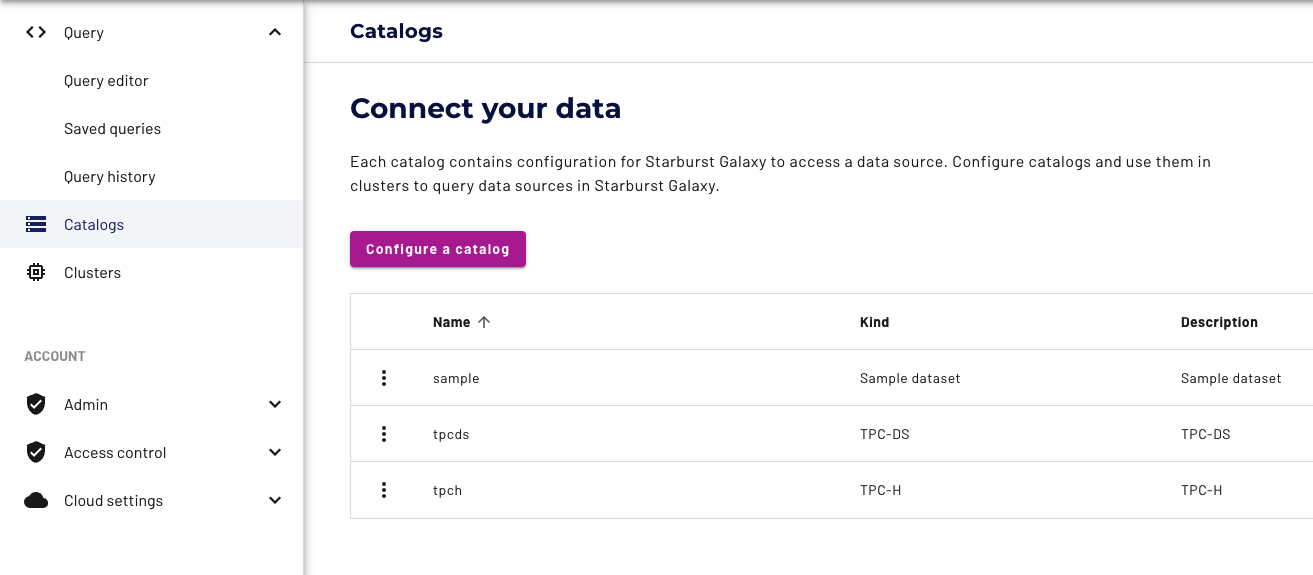1313x575 pixels.
Task: Click the Kind column header
Action: pyautogui.click(x=874, y=322)
